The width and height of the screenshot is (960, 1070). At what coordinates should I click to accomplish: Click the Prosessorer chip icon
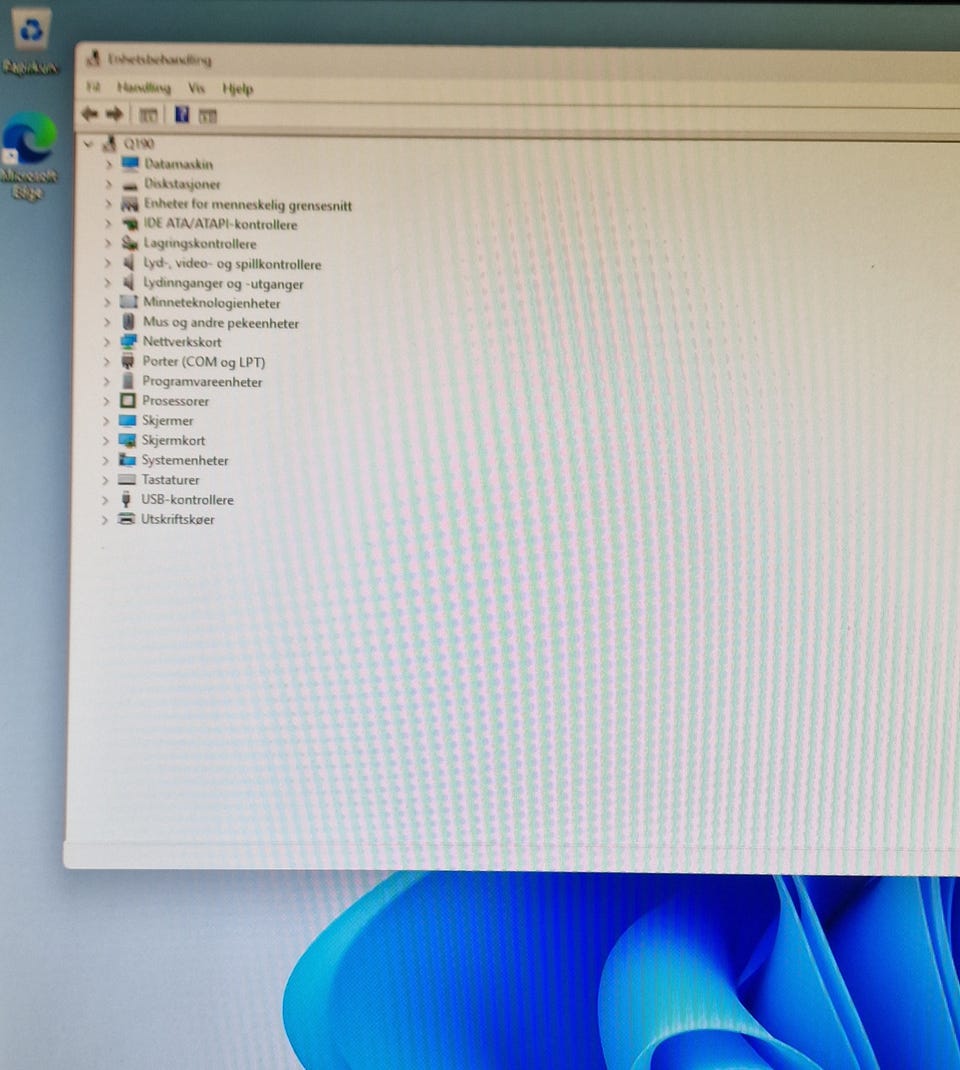click(x=128, y=400)
